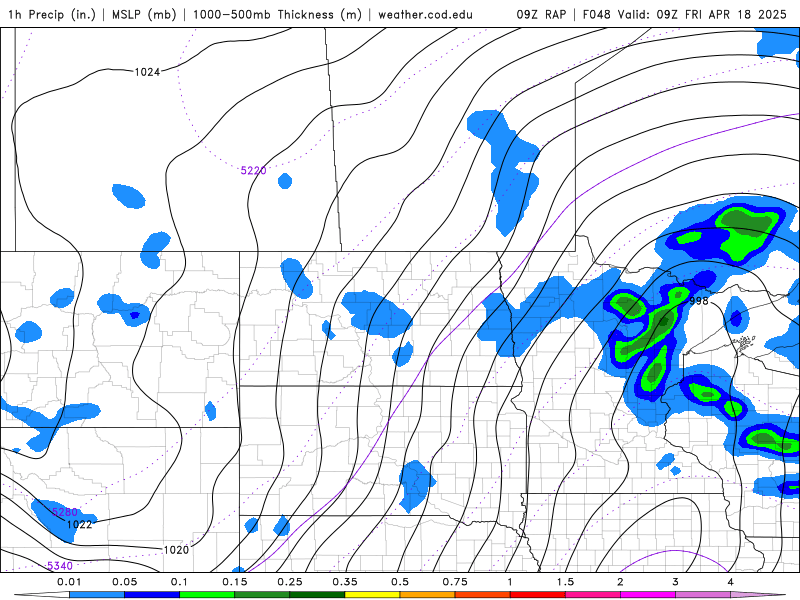Click the purple 5220 thickness label

[x=254, y=170]
